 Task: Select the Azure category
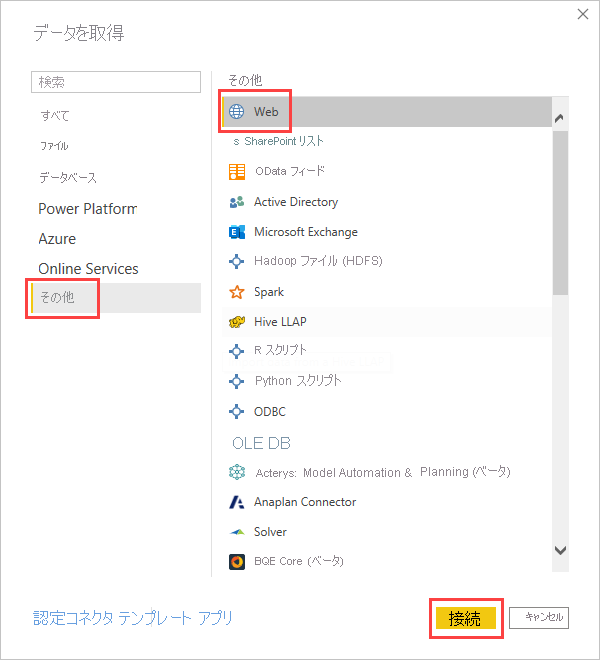57,239
